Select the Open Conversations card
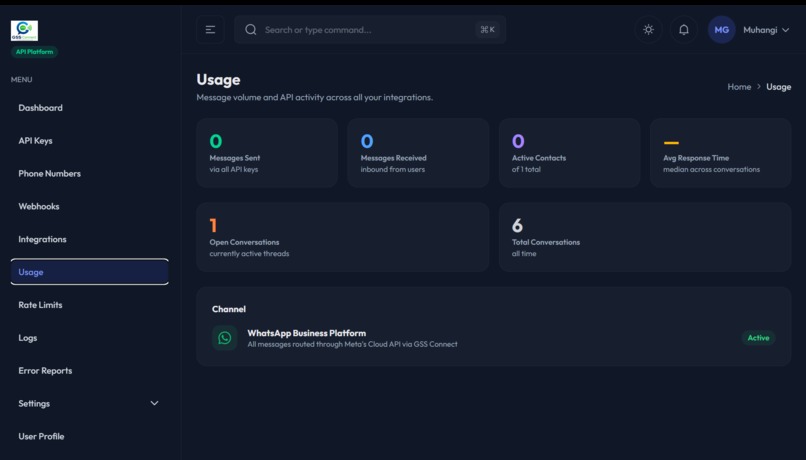 click(342, 237)
